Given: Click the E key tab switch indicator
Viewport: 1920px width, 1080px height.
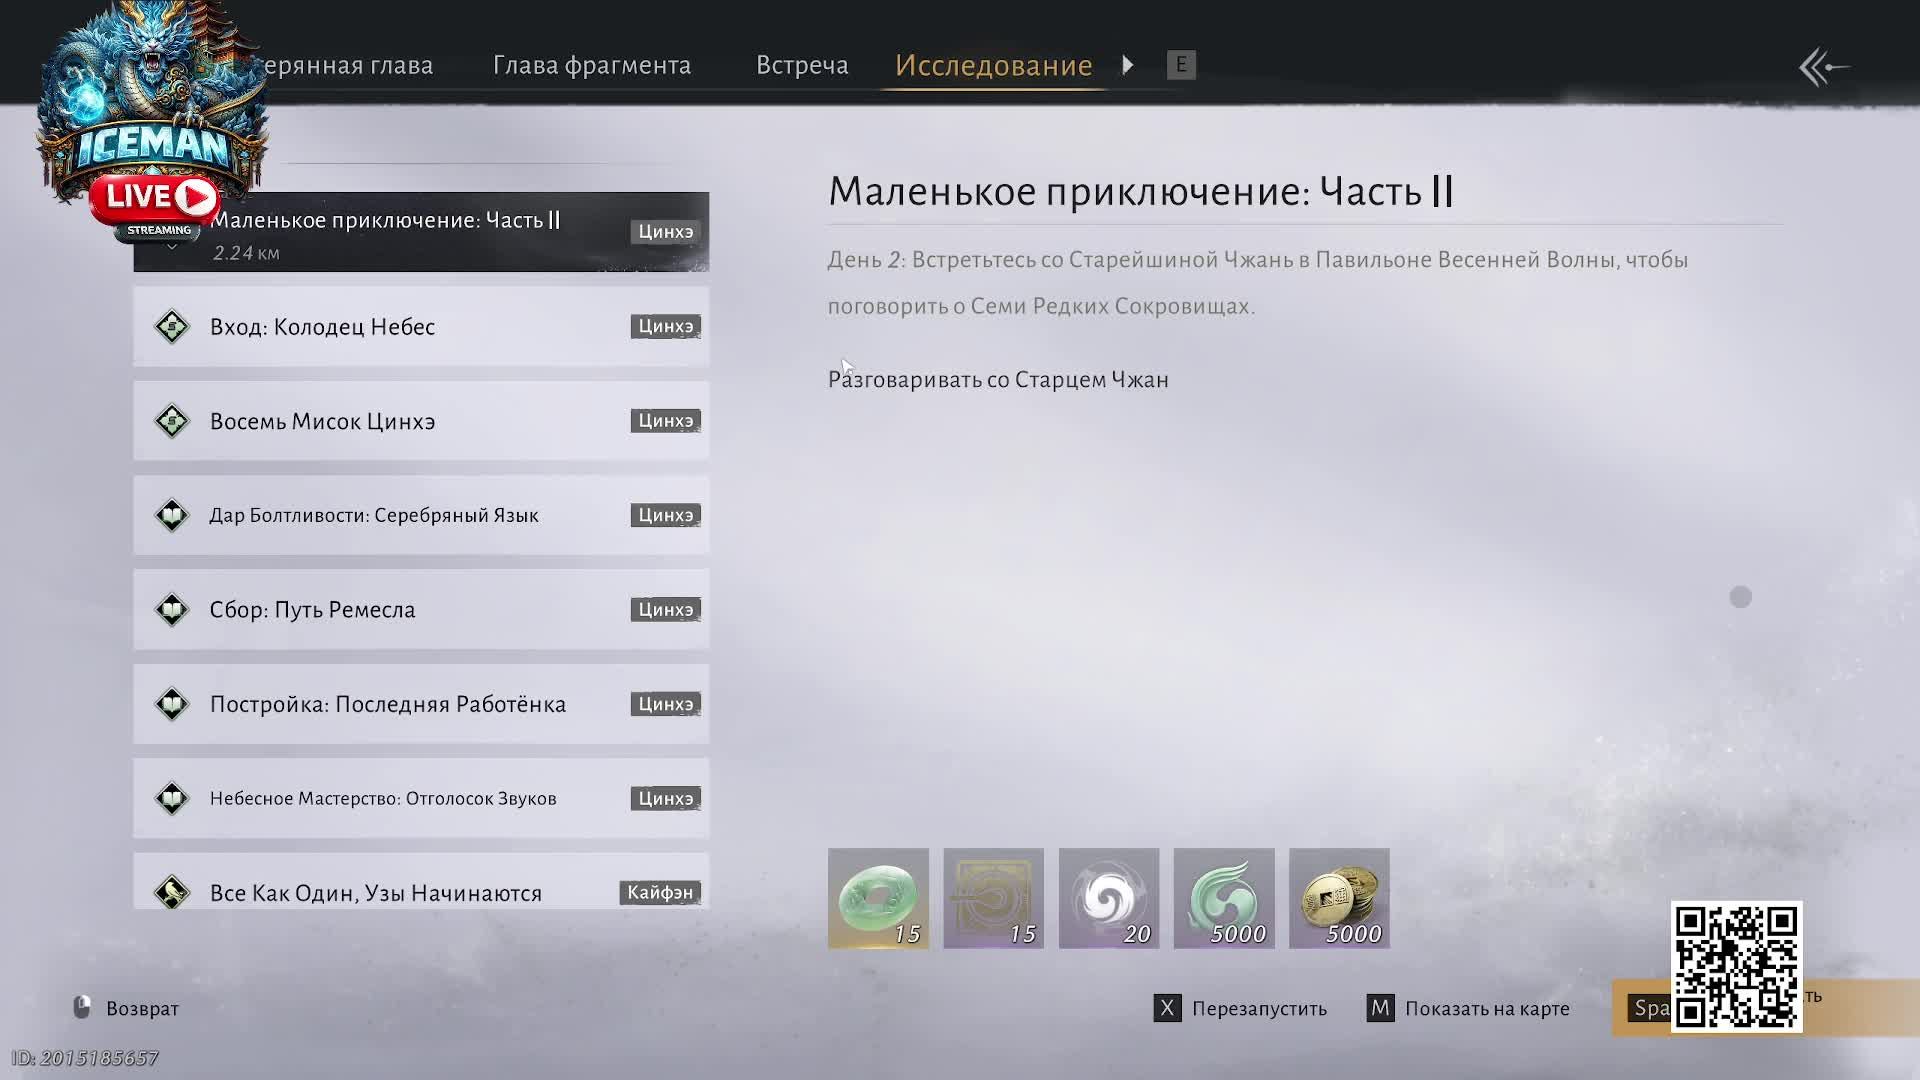Looking at the screenshot, I should (x=1181, y=65).
